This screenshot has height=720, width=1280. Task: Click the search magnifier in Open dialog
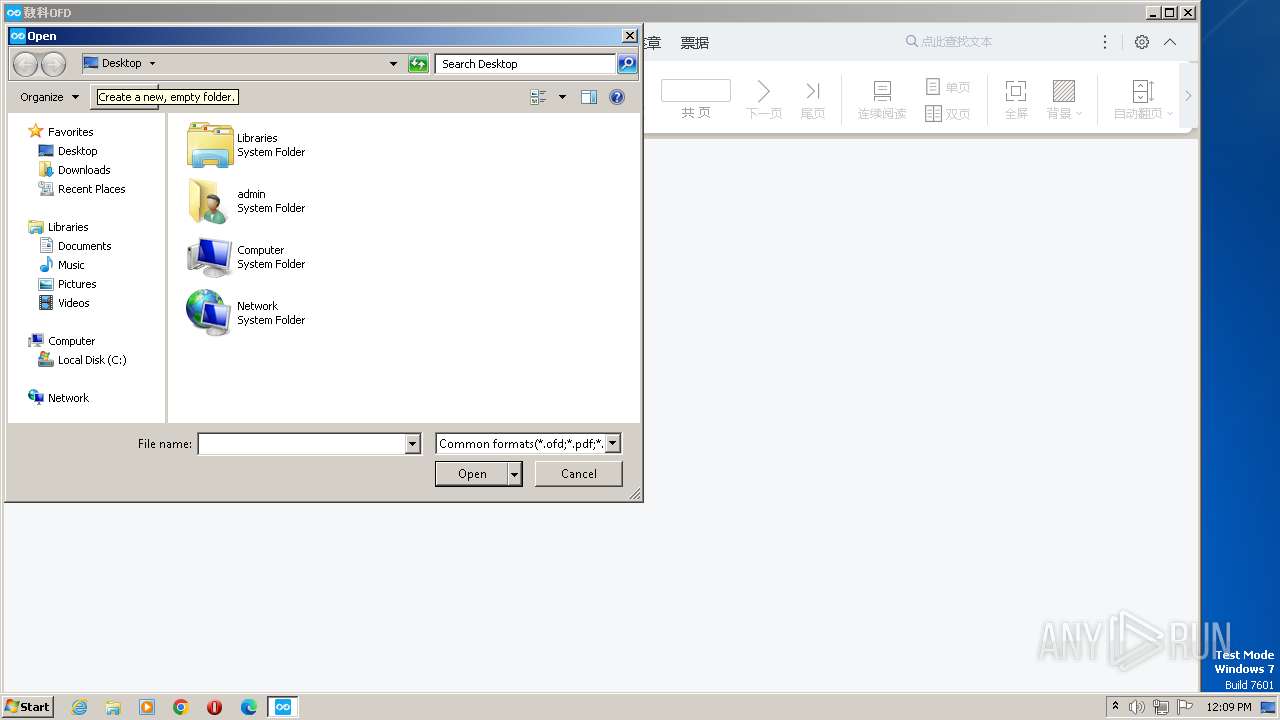[x=626, y=64]
